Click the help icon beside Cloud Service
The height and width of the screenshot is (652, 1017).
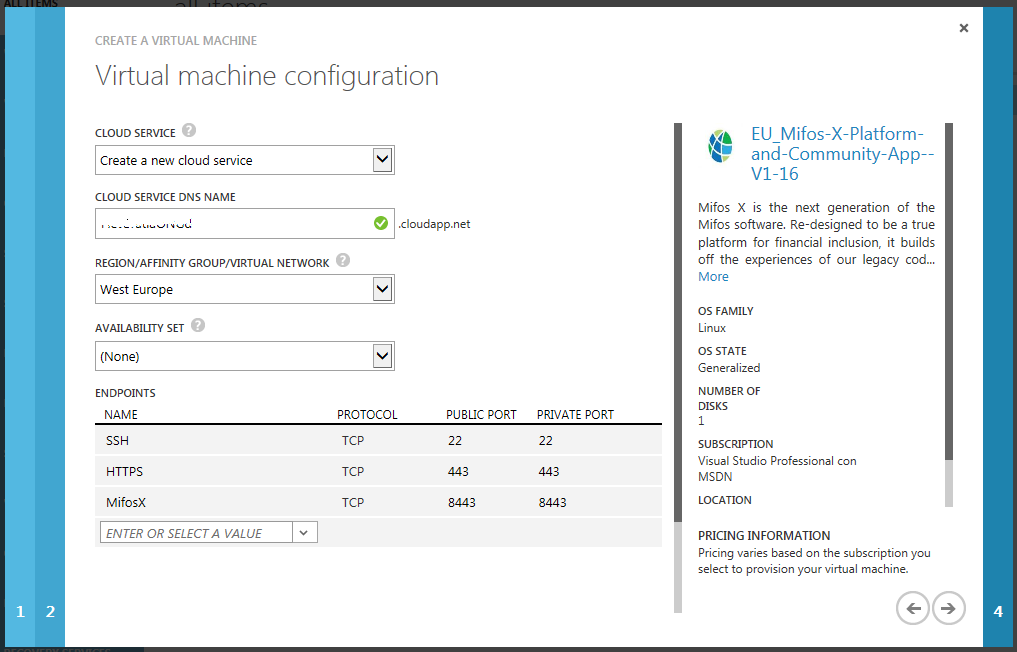pos(189,131)
